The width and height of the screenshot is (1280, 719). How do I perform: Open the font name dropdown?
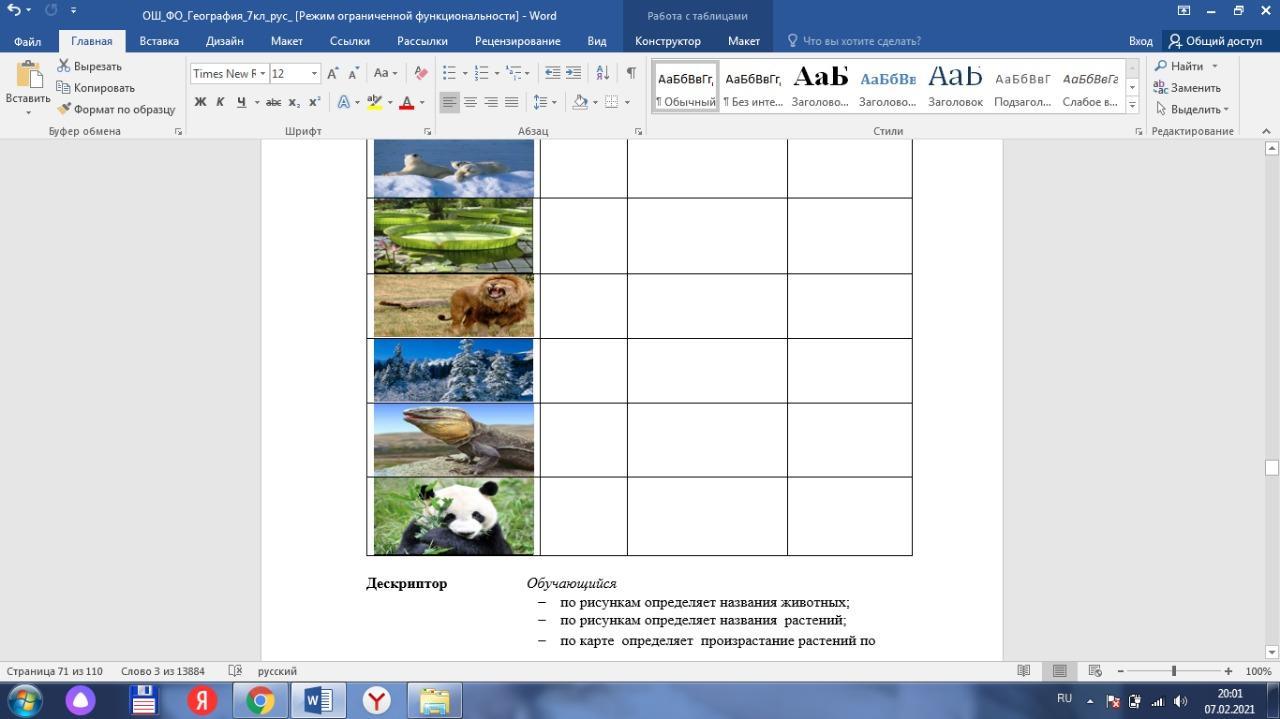[x=263, y=73]
